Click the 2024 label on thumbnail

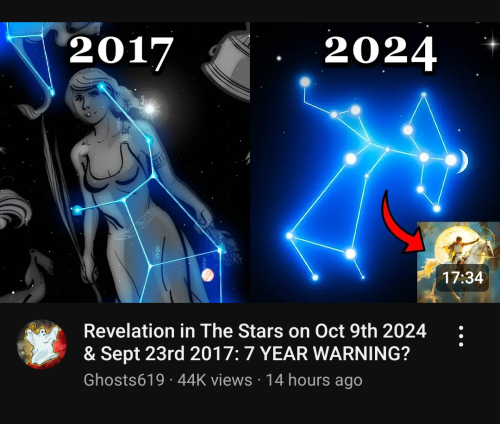[x=380, y=51]
